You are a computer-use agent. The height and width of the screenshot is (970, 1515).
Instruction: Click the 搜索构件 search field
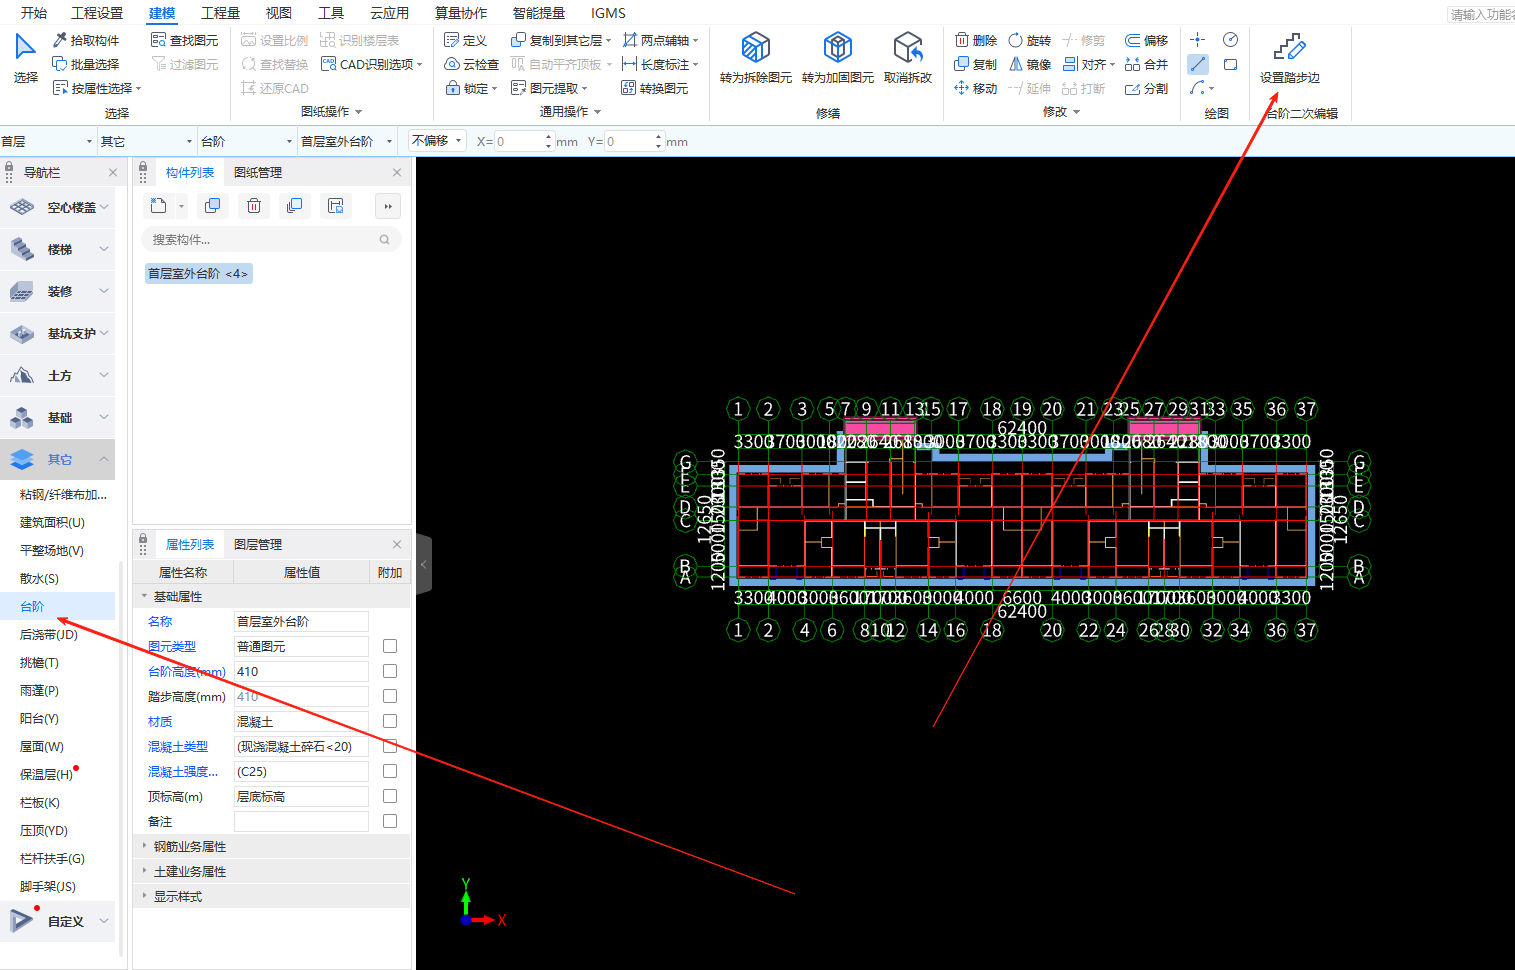coord(271,239)
